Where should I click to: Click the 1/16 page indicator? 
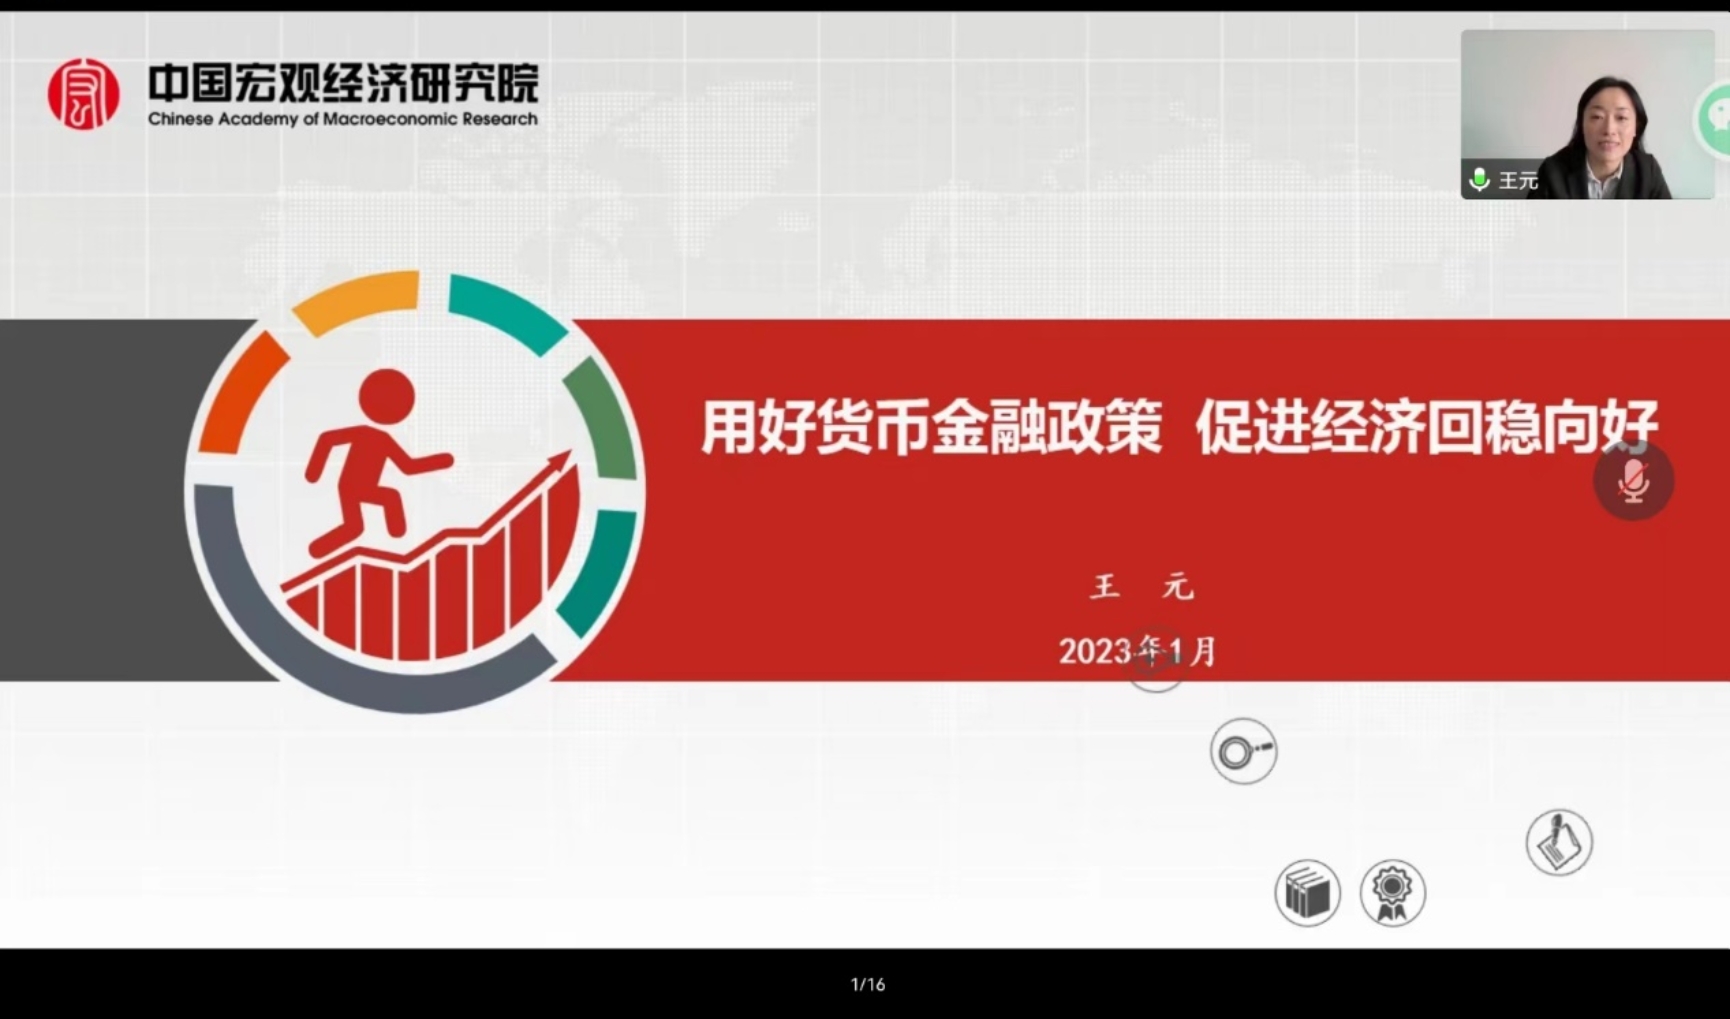867,985
